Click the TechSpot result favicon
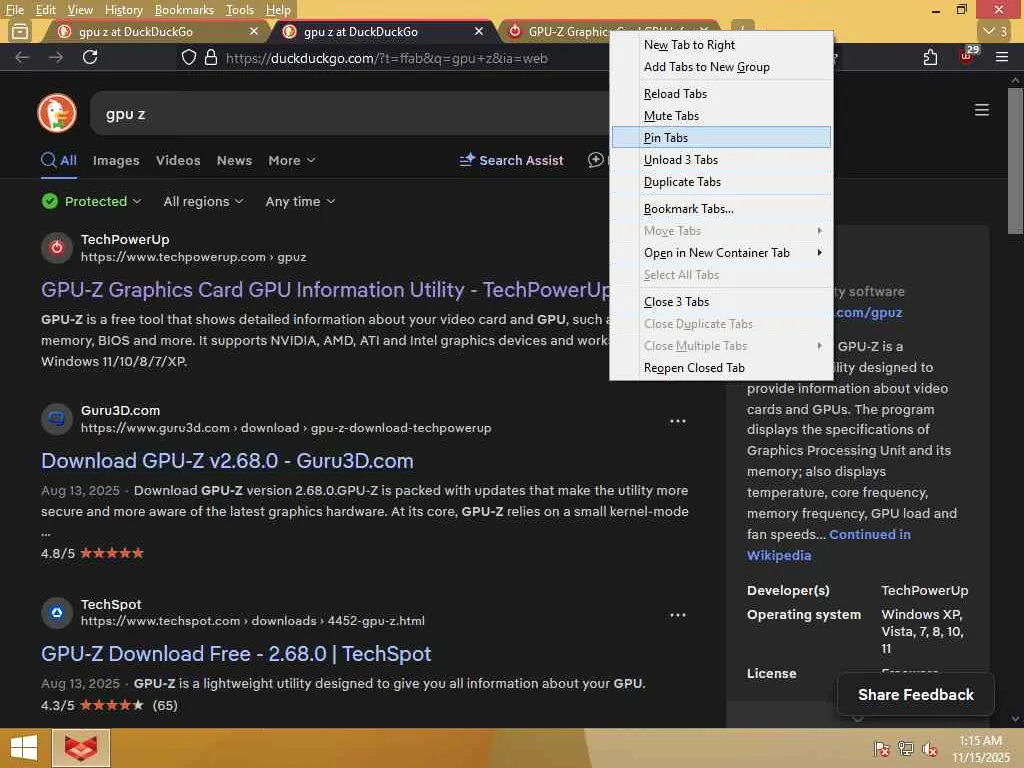Viewport: 1024px width, 768px height. [x=57, y=613]
